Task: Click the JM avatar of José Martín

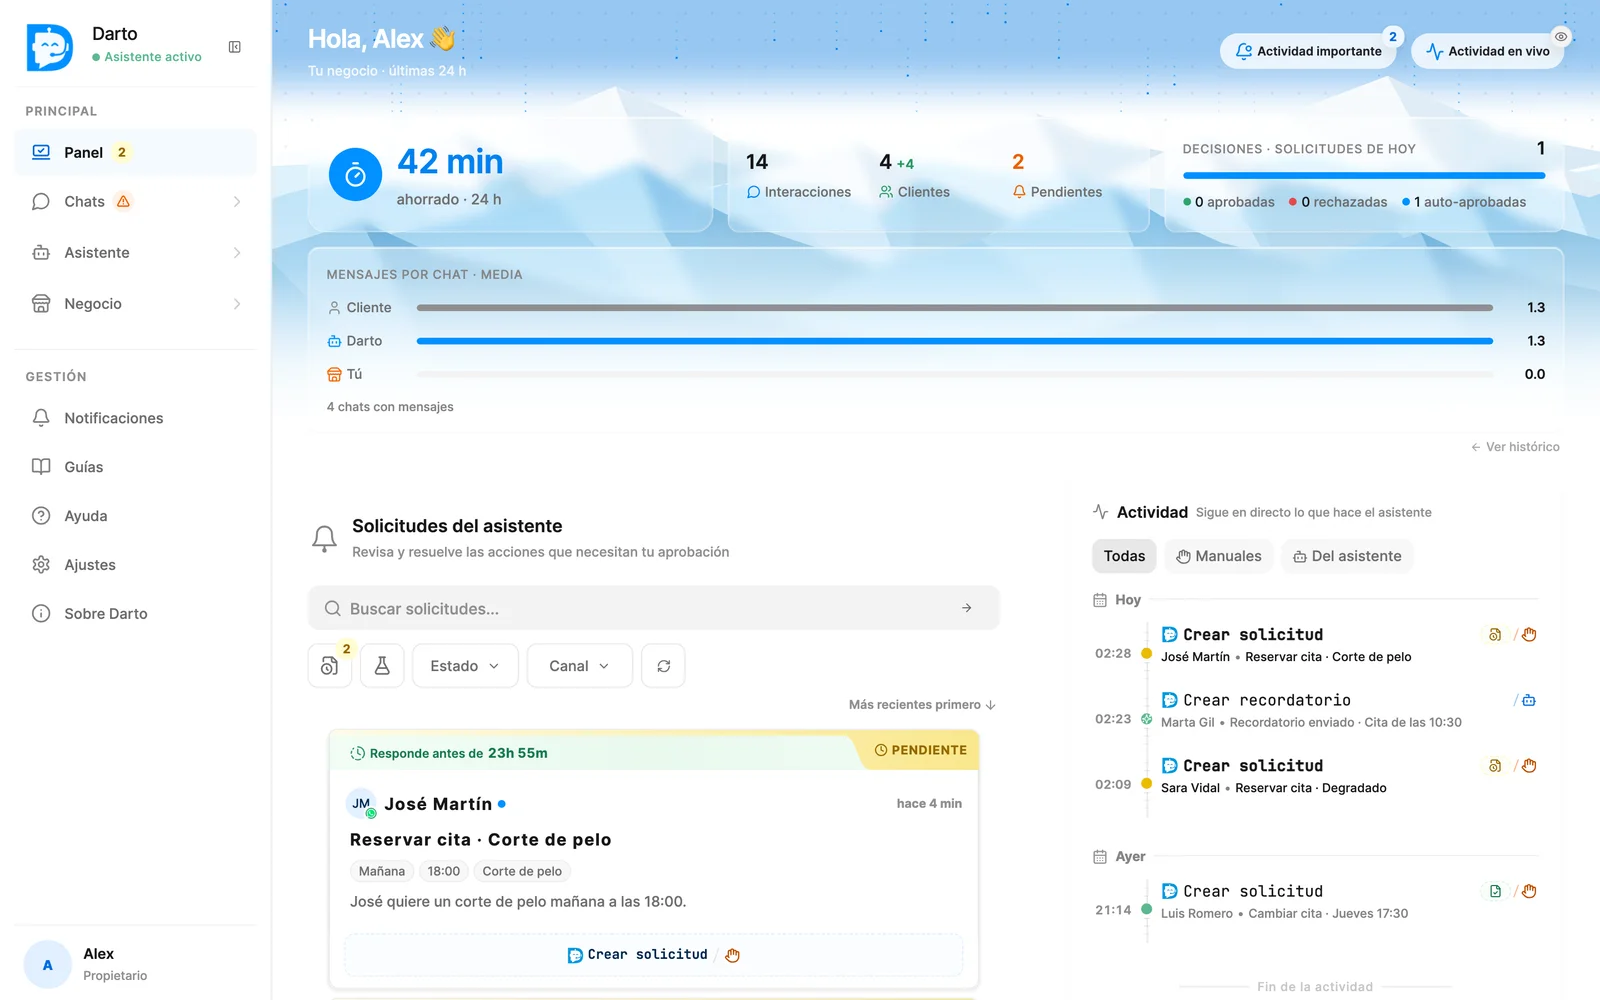Action: [x=361, y=804]
